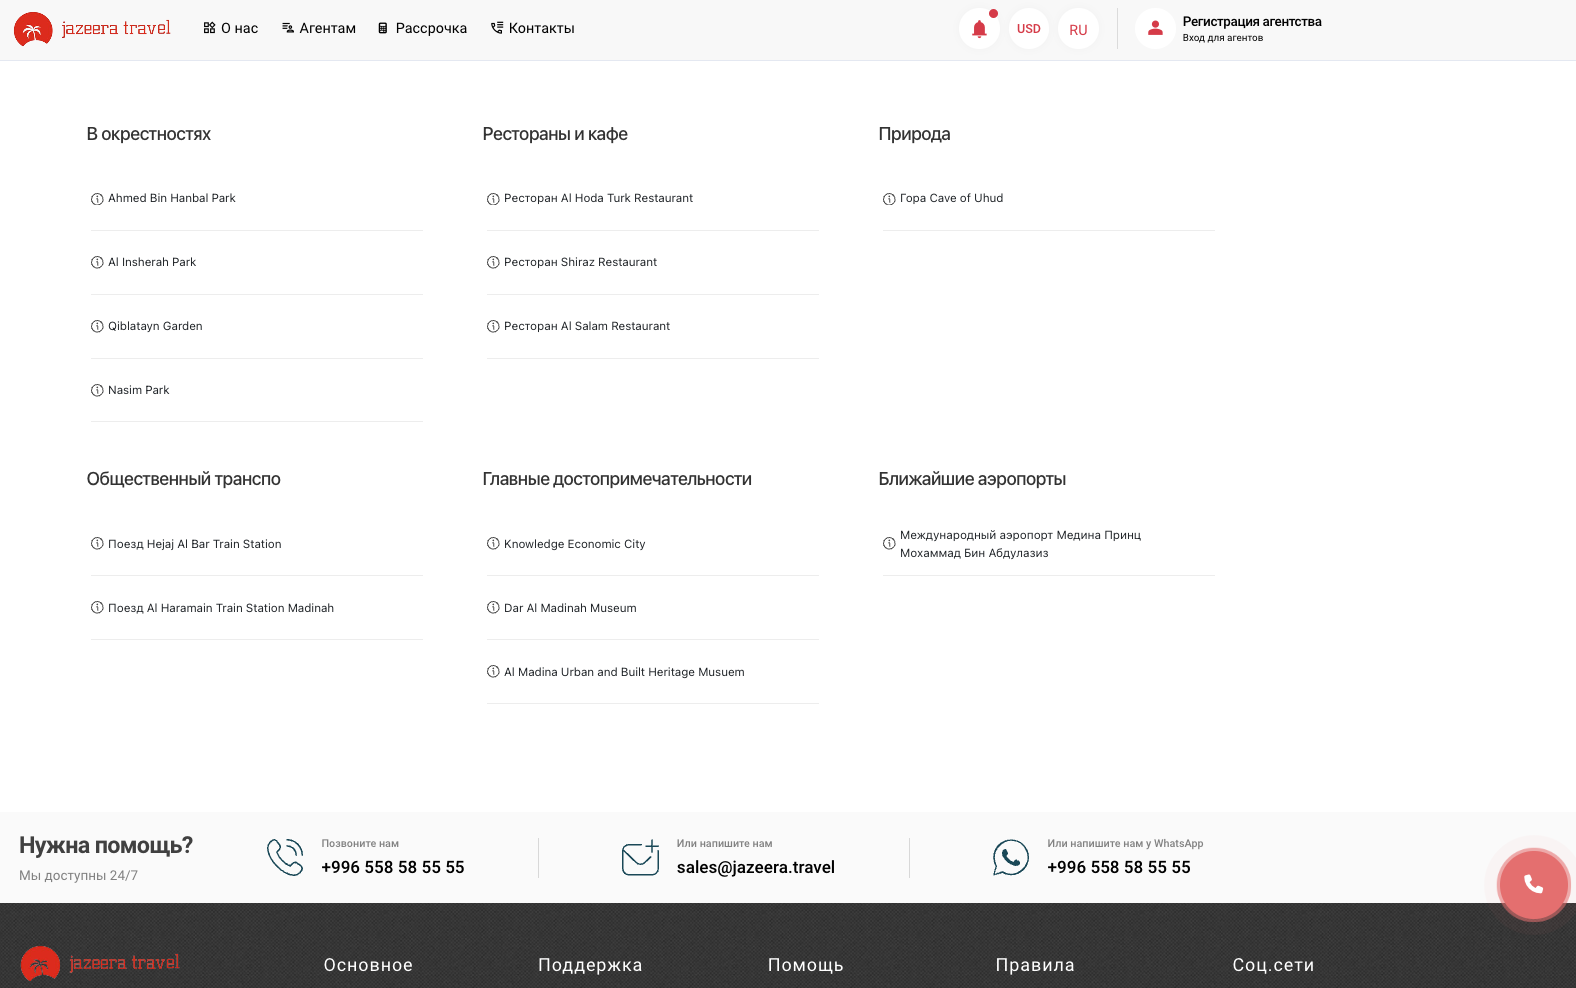Screen dimensions: 1576x988
Task: Open the USD currency selector
Action: [x=1028, y=29]
